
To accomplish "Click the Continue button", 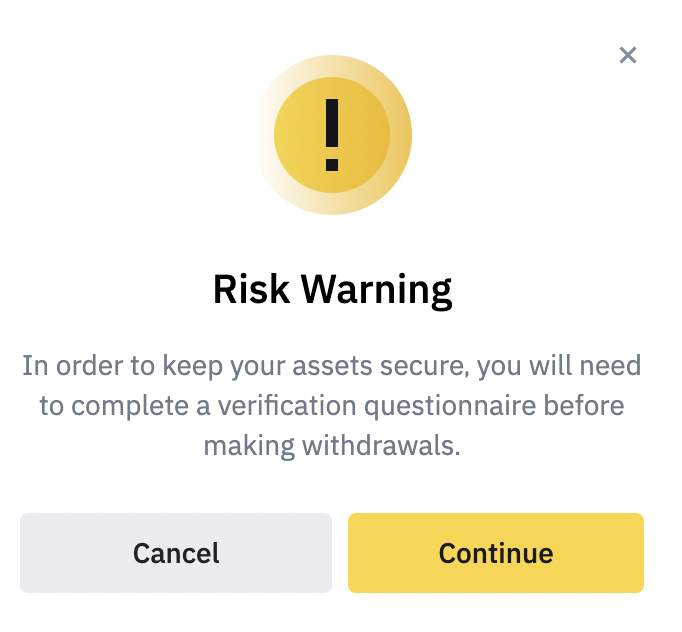I will pyautogui.click(x=495, y=553).
